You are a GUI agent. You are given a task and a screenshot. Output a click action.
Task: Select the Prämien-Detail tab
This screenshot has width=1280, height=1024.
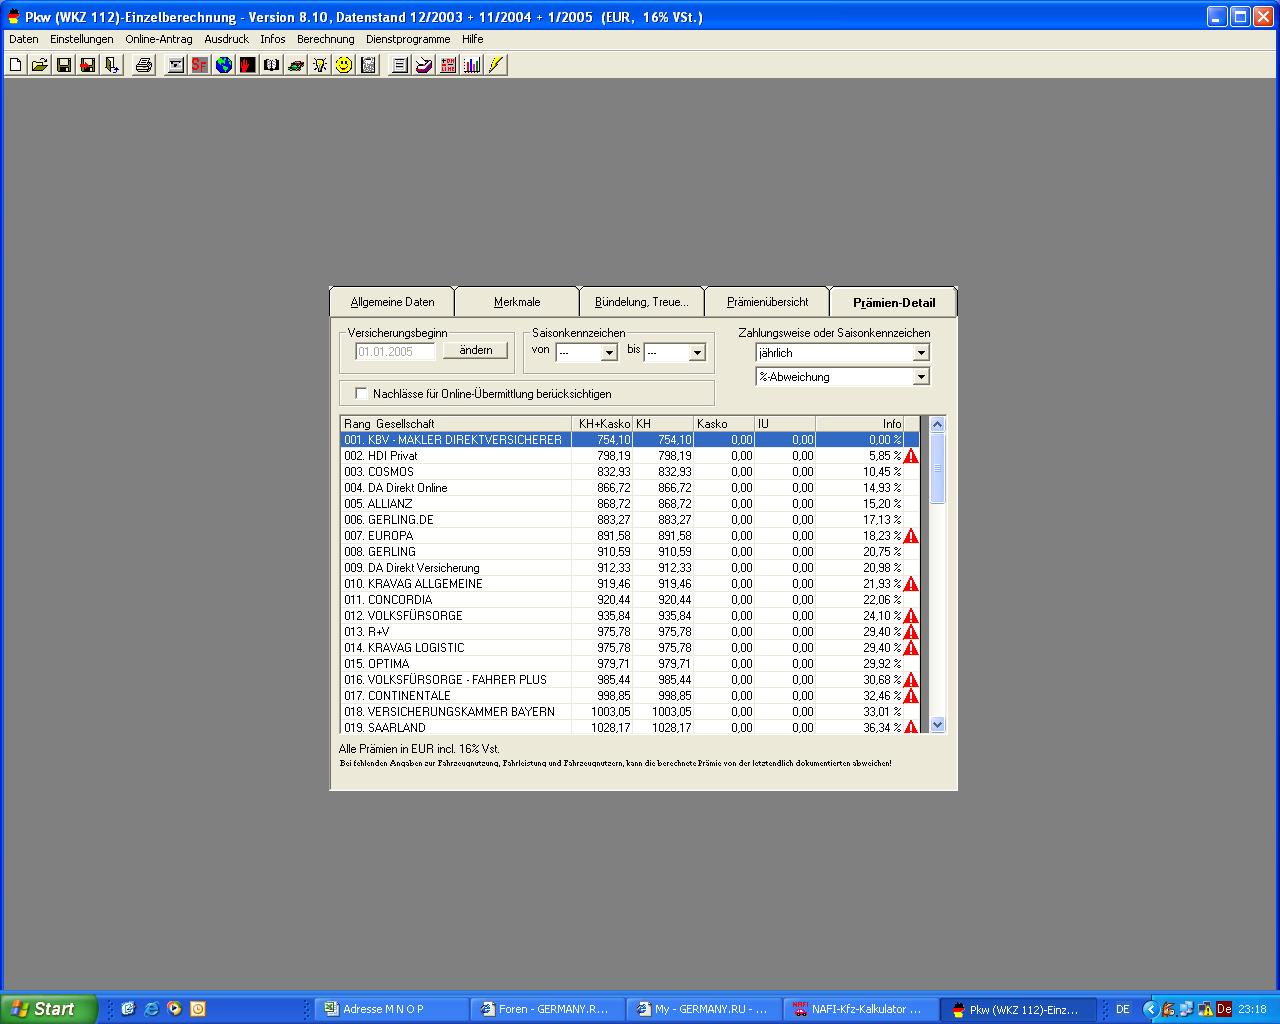[894, 302]
